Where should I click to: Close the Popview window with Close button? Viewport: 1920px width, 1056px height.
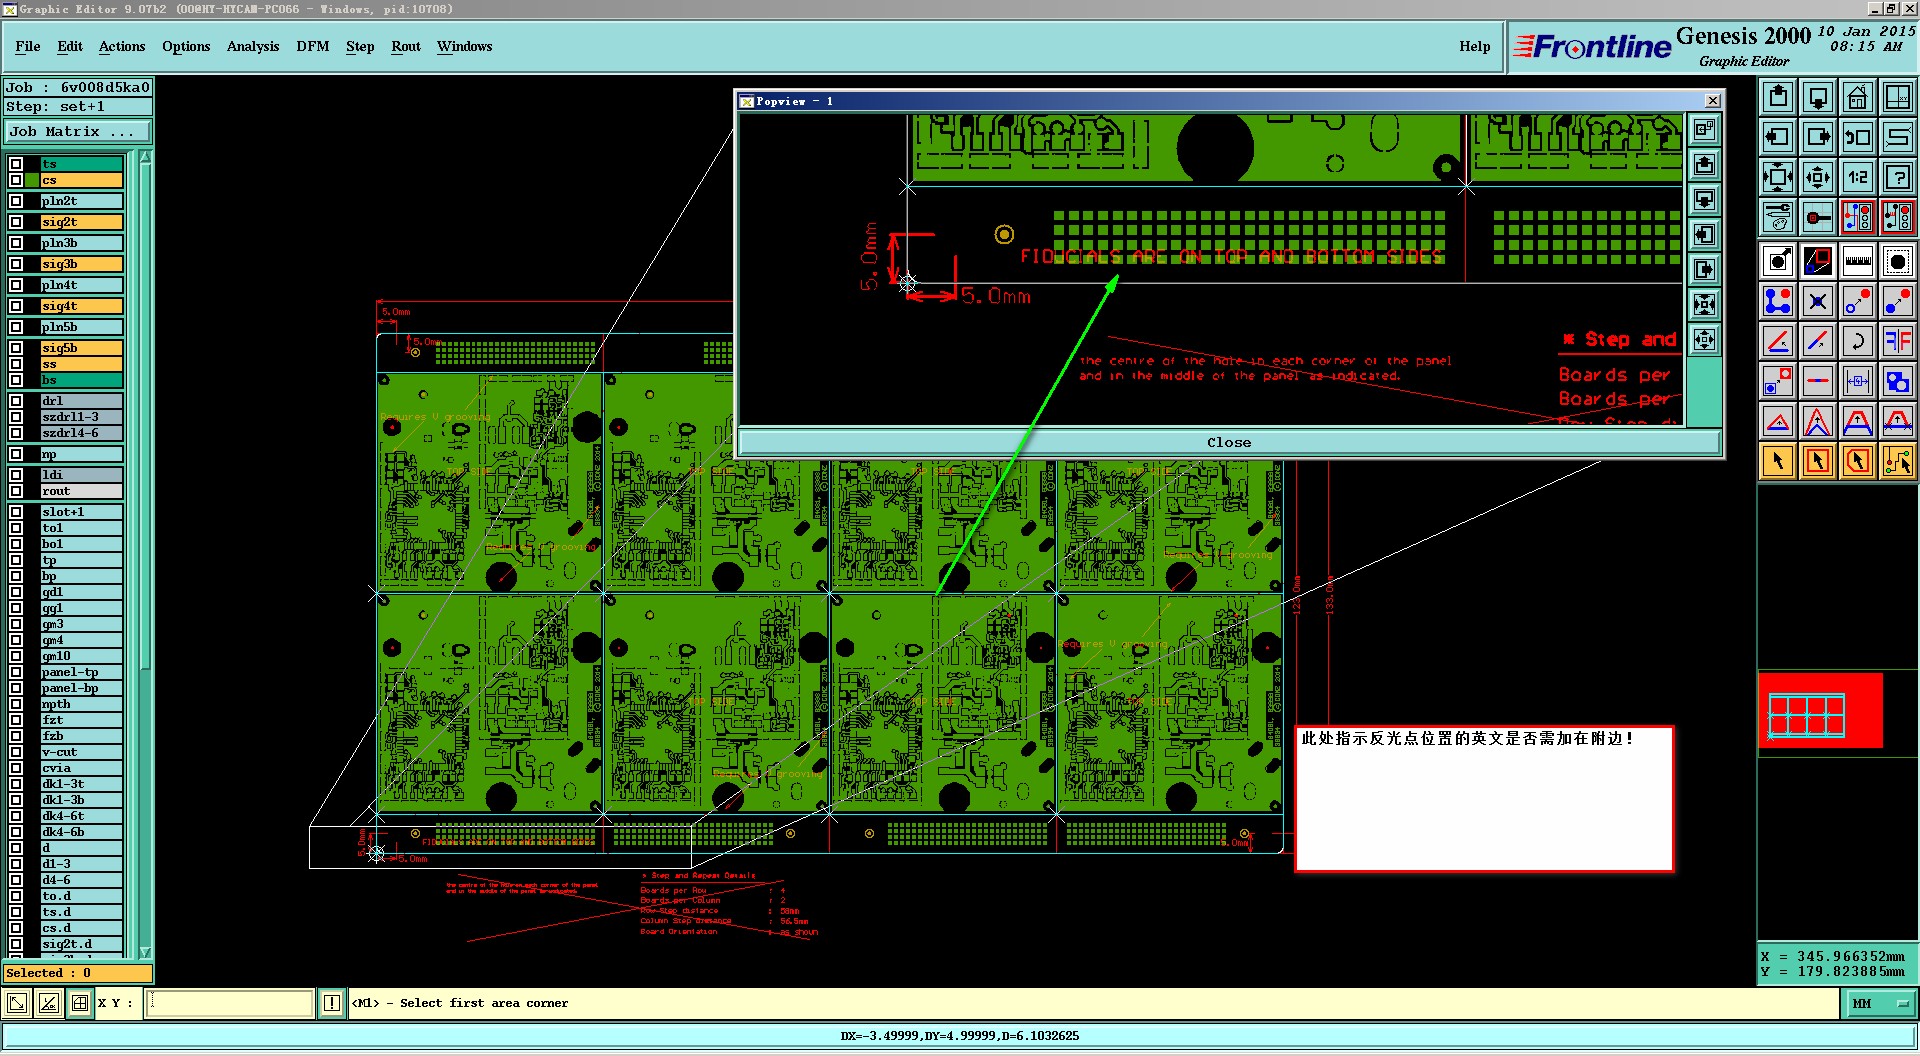click(x=1229, y=442)
